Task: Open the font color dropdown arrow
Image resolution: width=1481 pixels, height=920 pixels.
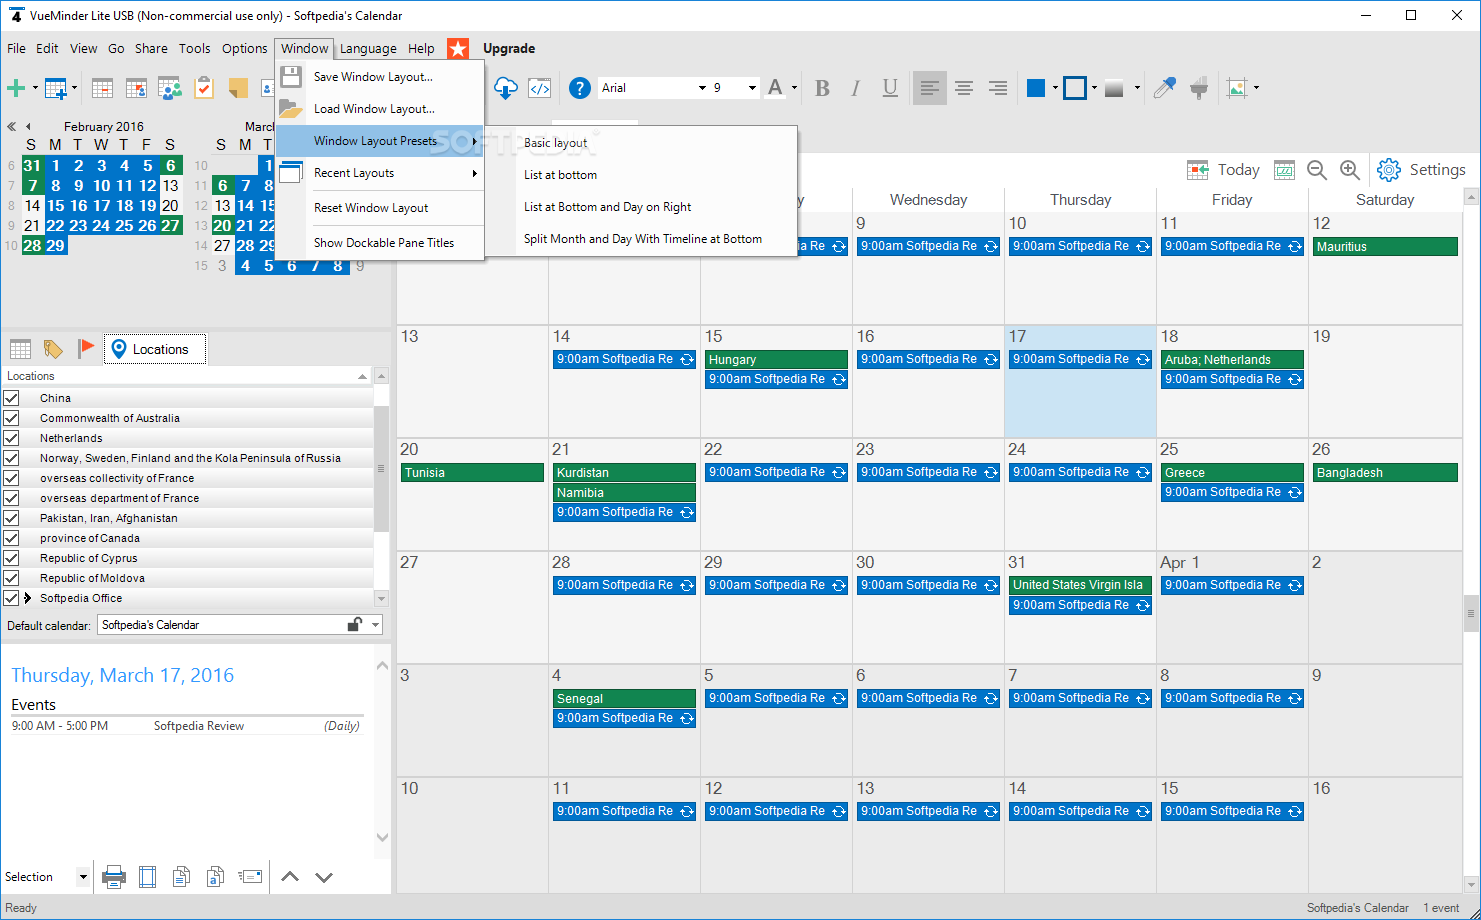Action: [x=794, y=88]
